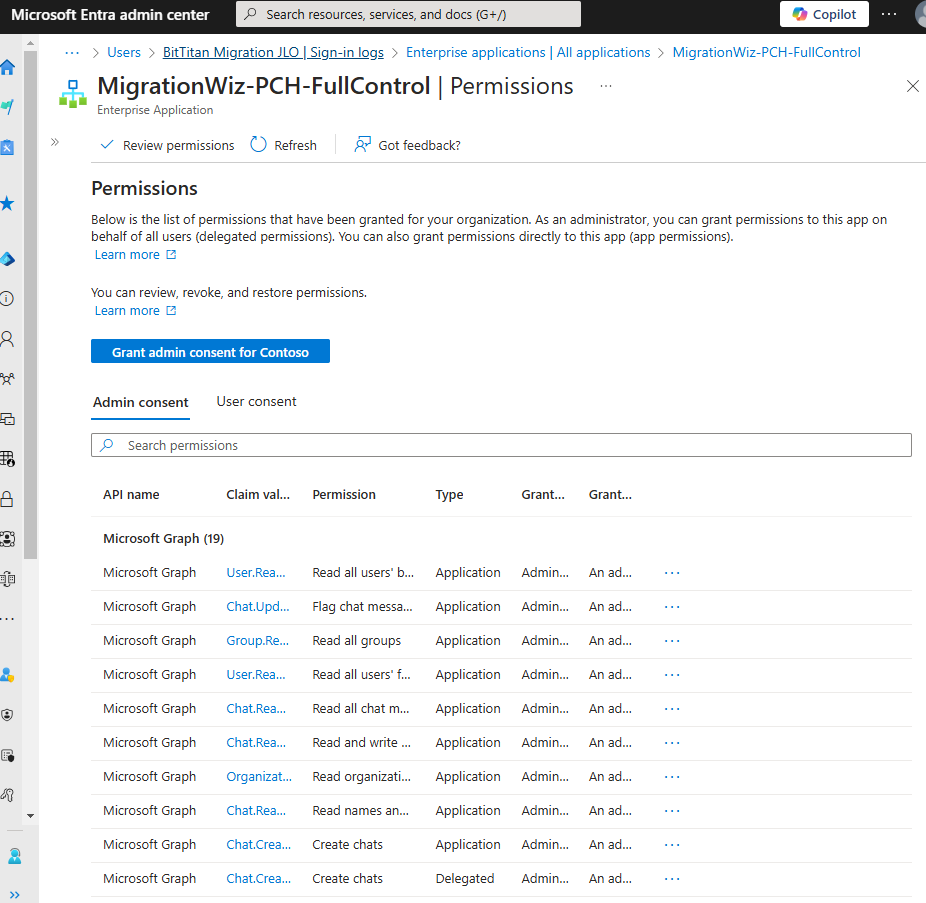Open MigrationWiz-PCH-FullControl breadcrumb link
926x903 pixels.
point(767,53)
